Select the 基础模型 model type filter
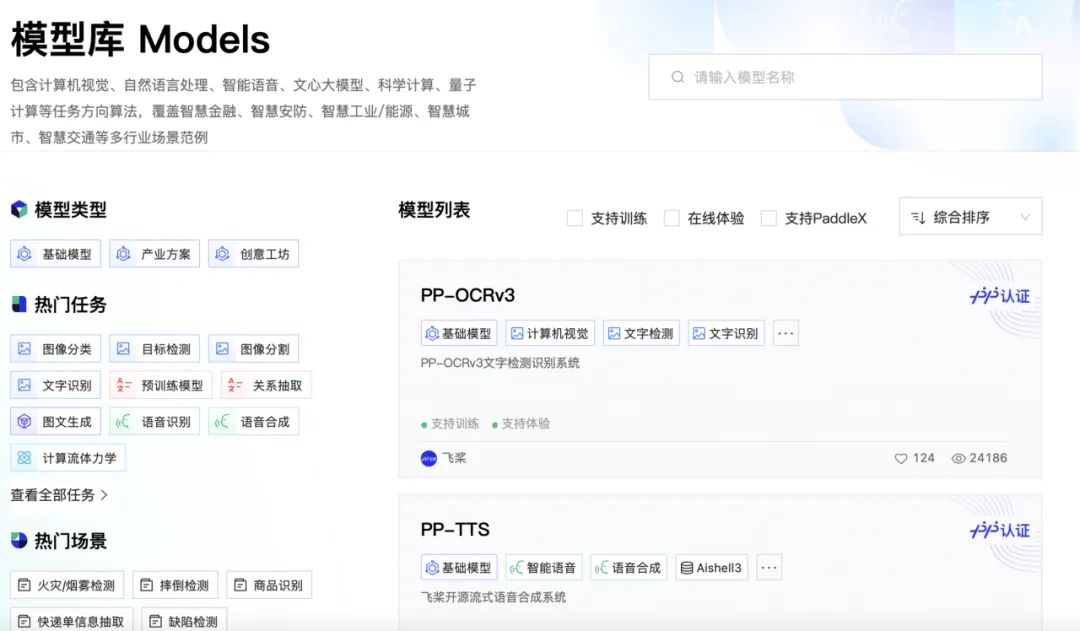Screen dimensions: 1080x631 tap(56, 254)
